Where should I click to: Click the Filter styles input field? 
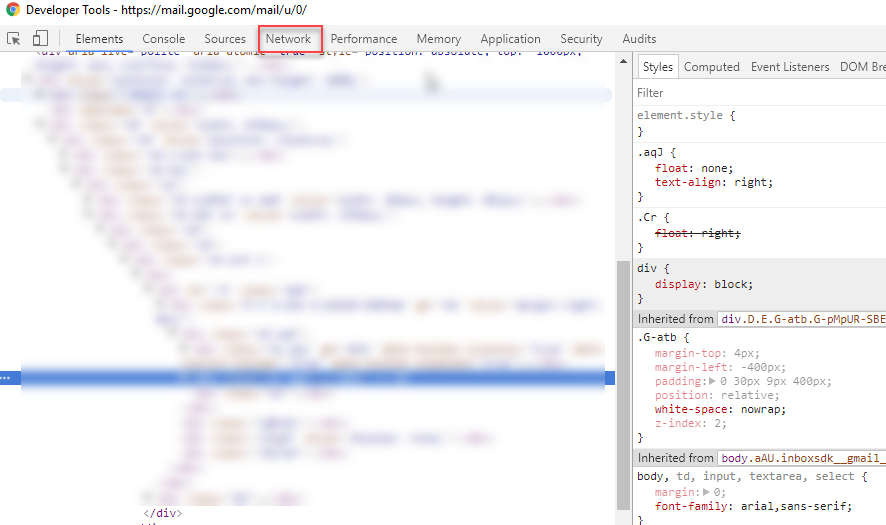pyautogui.click(x=760, y=93)
